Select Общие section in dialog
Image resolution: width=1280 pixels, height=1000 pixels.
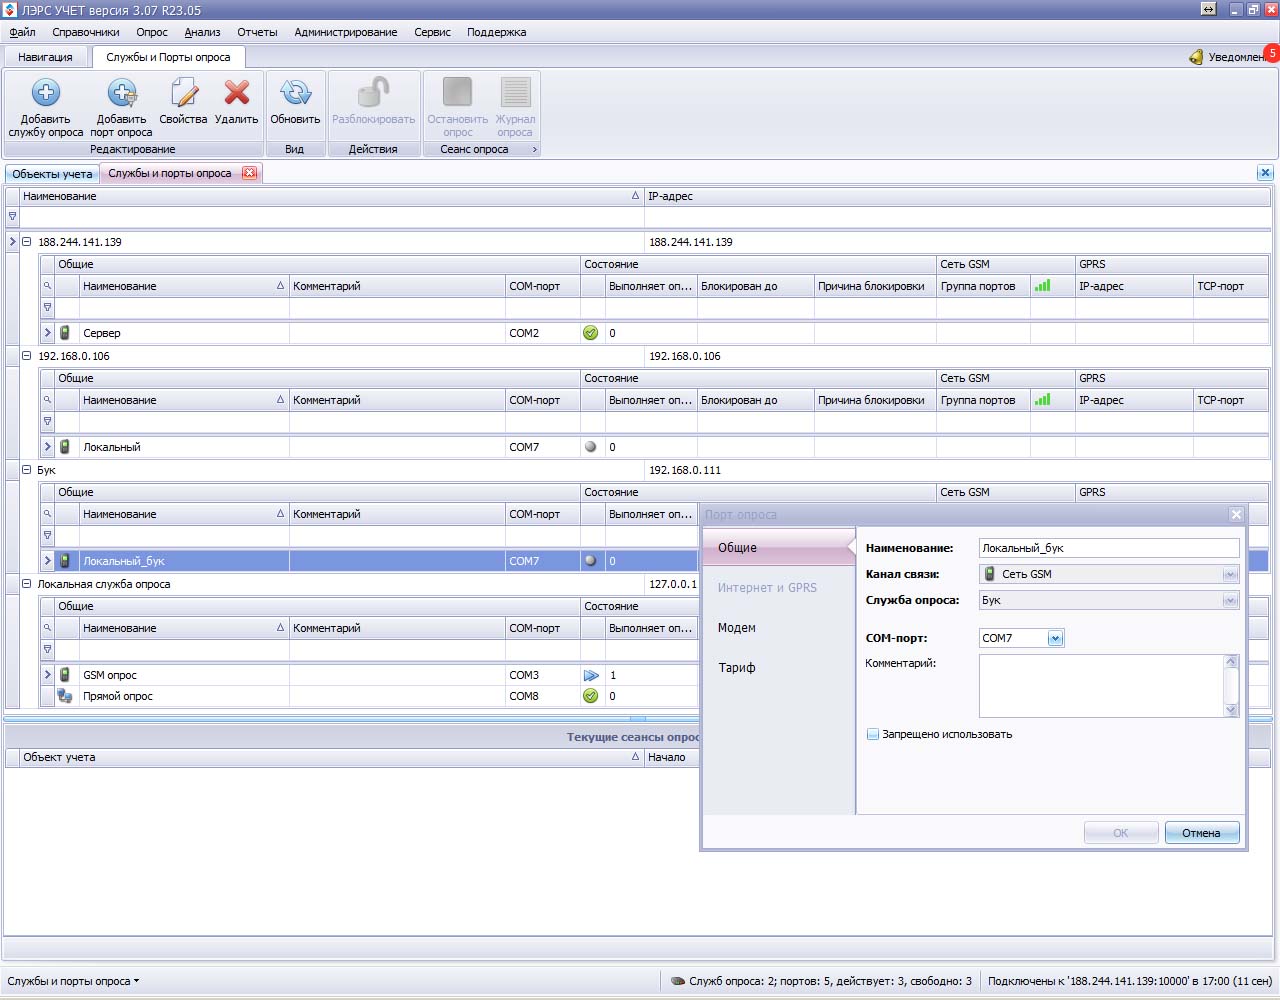(x=779, y=548)
